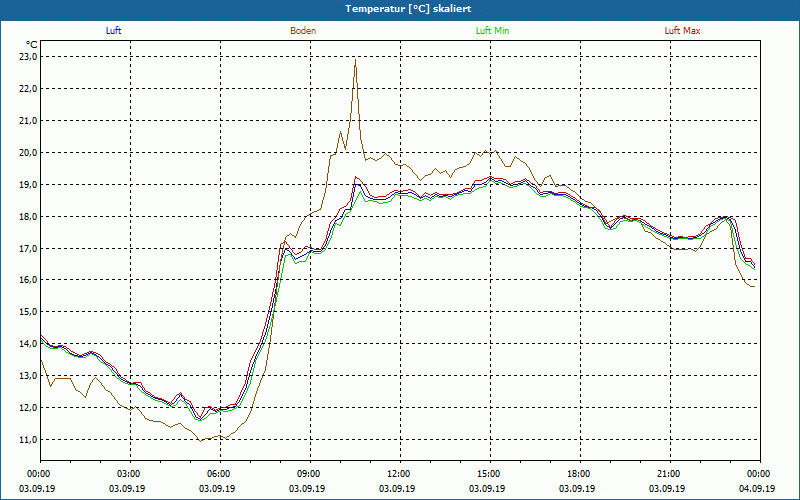This screenshot has height=500, width=800.
Task: Click the °C unit label
Action: pyautogui.click(x=32, y=45)
